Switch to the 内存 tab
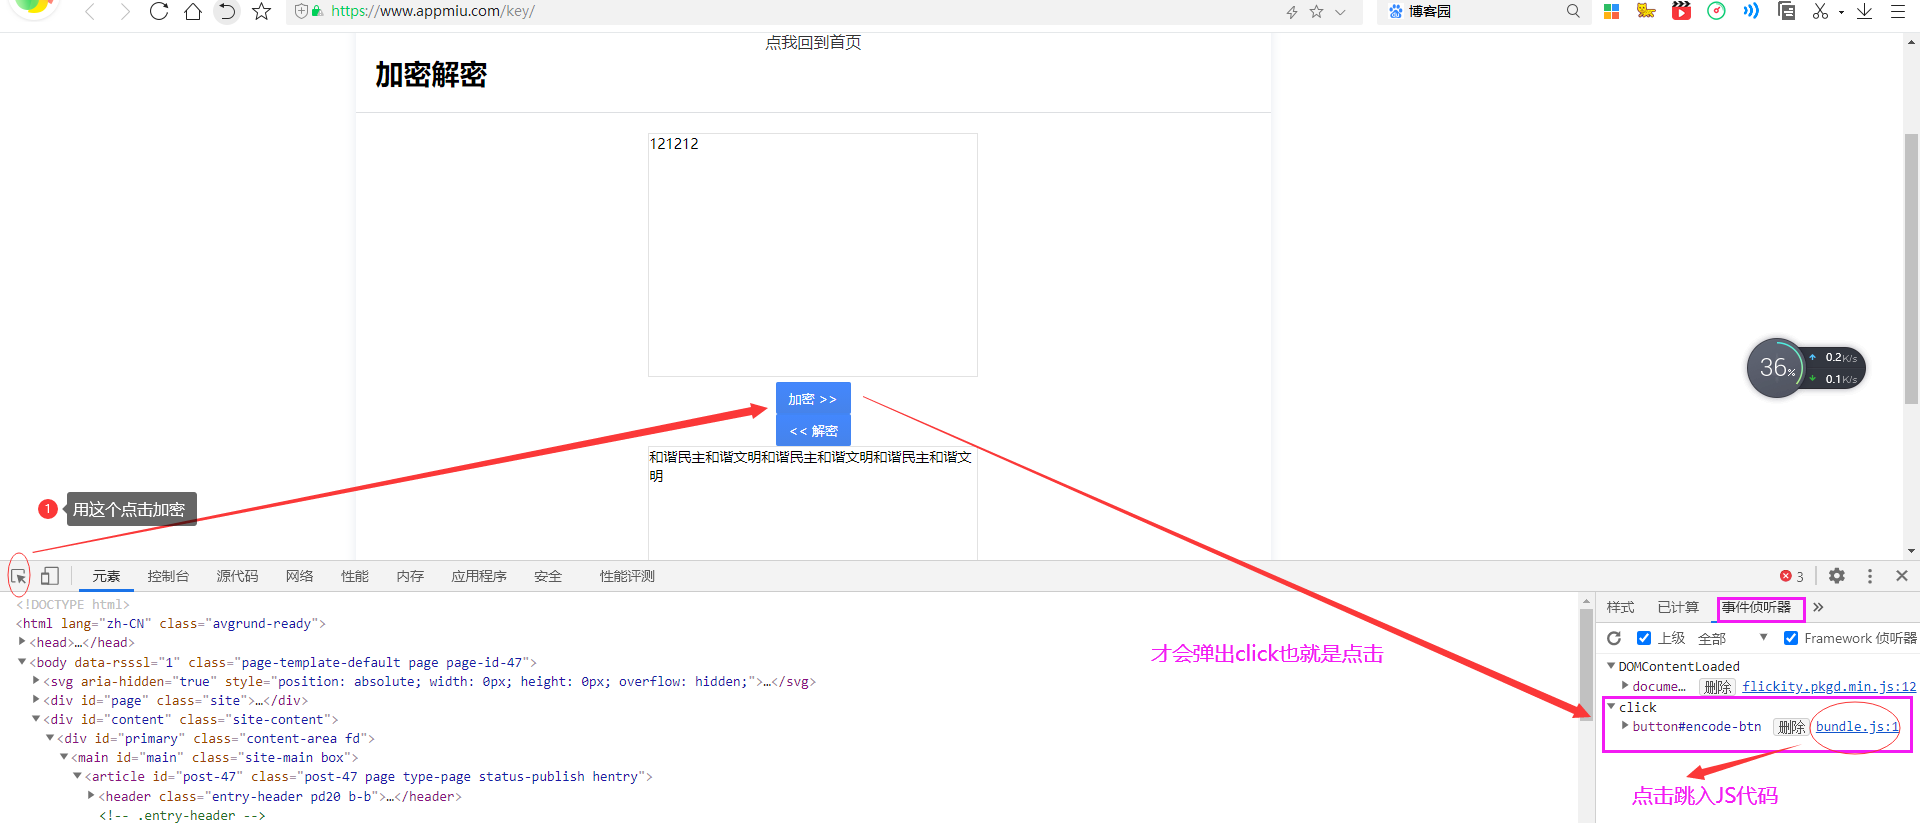 pos(410,576)
